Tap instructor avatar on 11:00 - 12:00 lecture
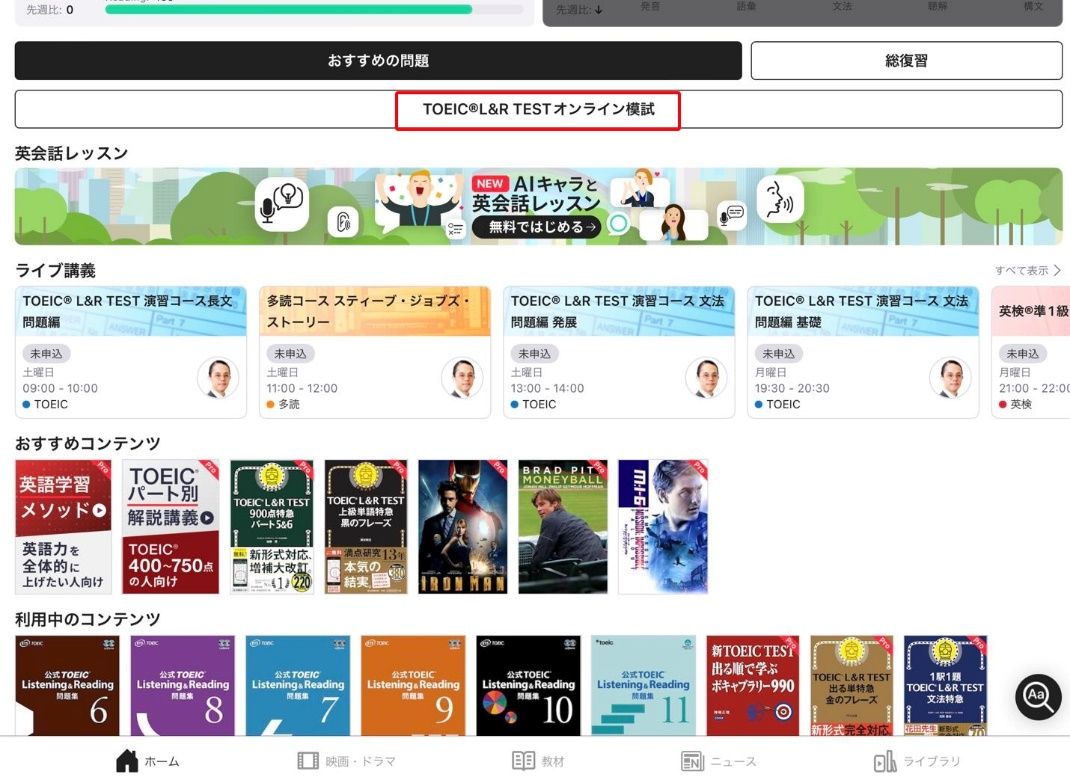 [x=463, y=378]
